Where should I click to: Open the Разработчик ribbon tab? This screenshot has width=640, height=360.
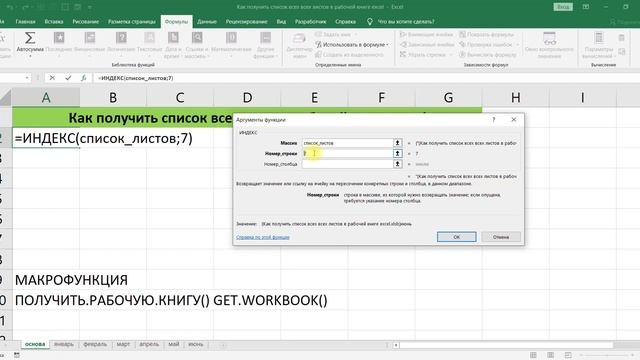click(x=310, y=22)
